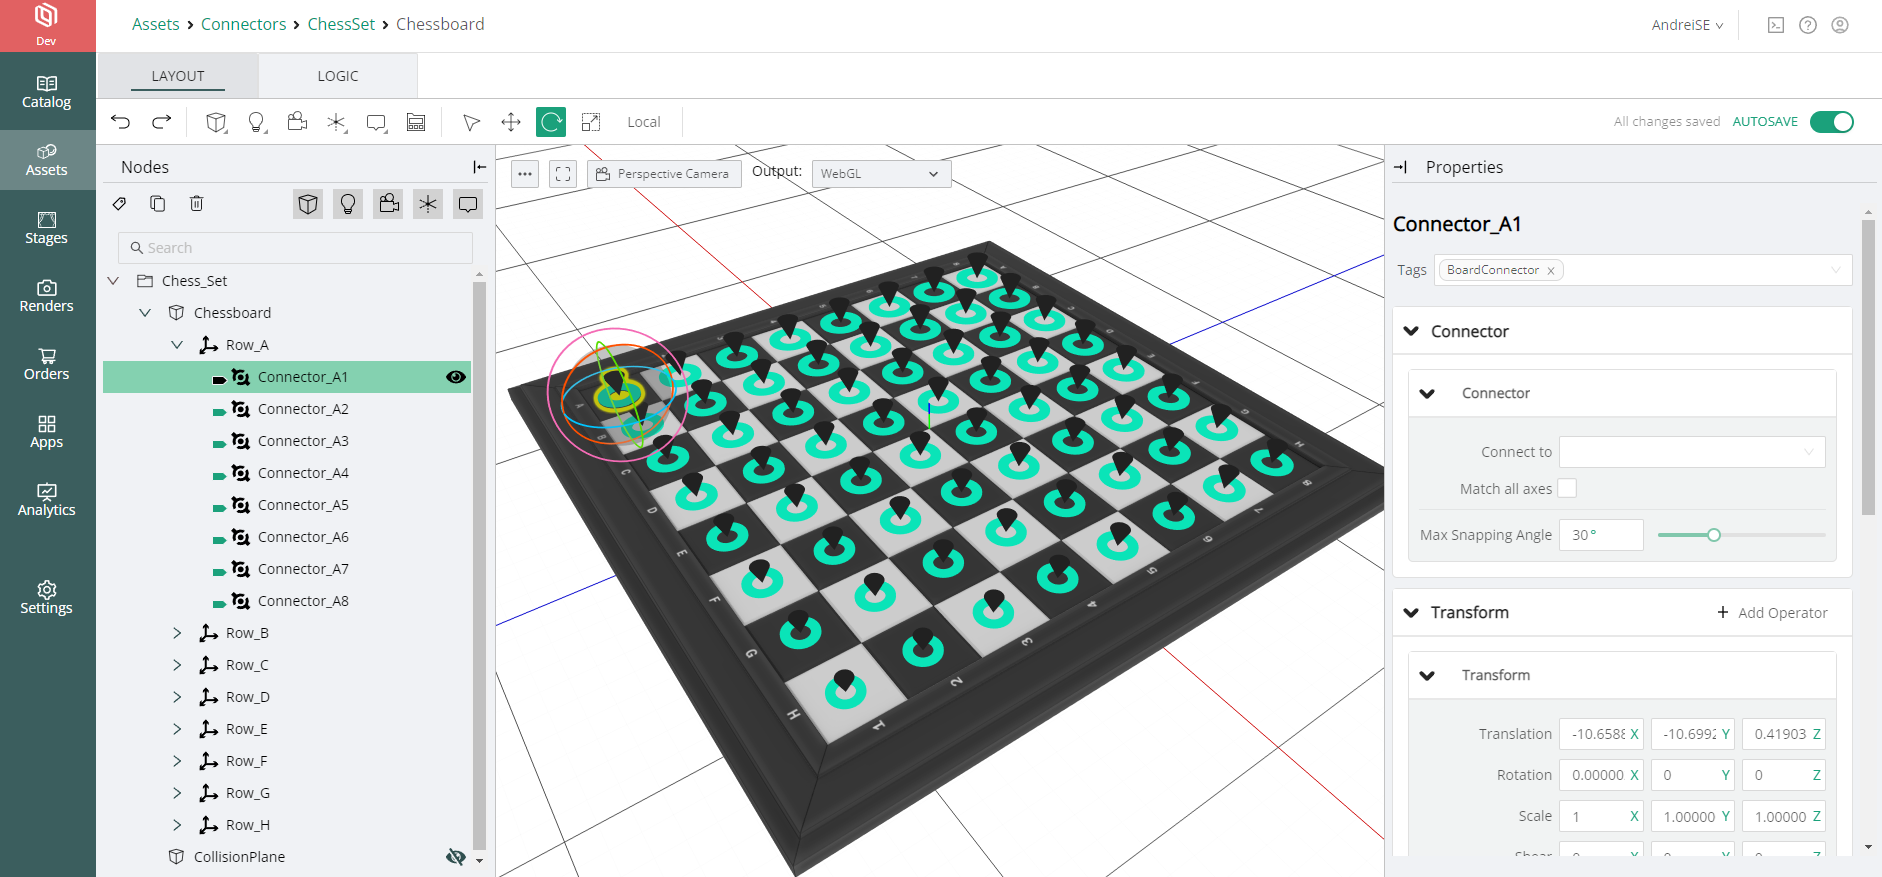Open Renders in left sidebar
The width and height of the screenshot is (1882, 877).
pyautogui.click(x=47, y=296)
